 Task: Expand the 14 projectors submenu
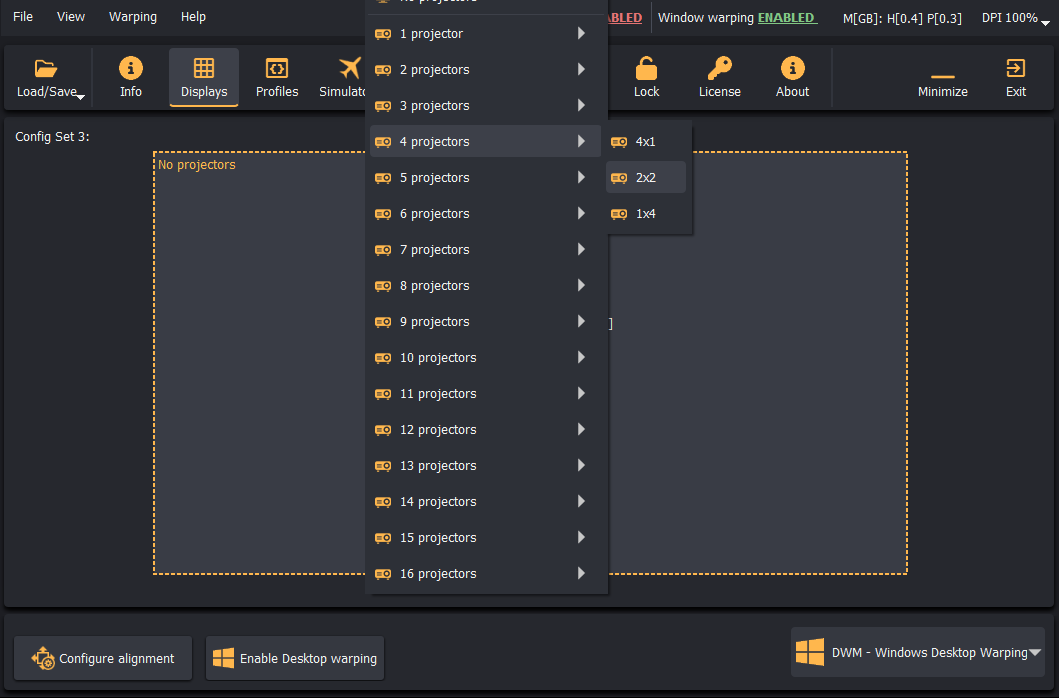(x=486, y=502)
